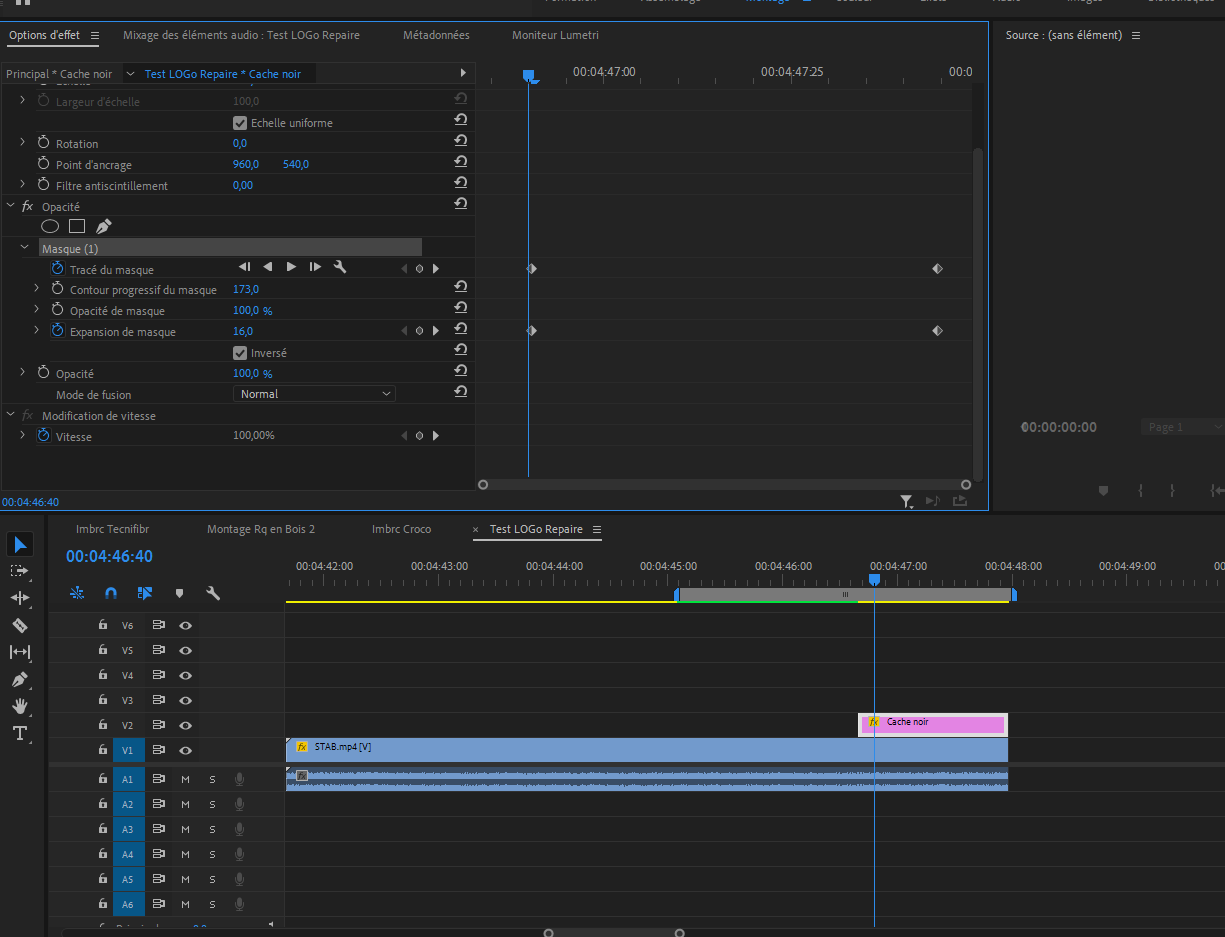
Task: Mute the A1 audio track
Action: [x=185, y=779]
